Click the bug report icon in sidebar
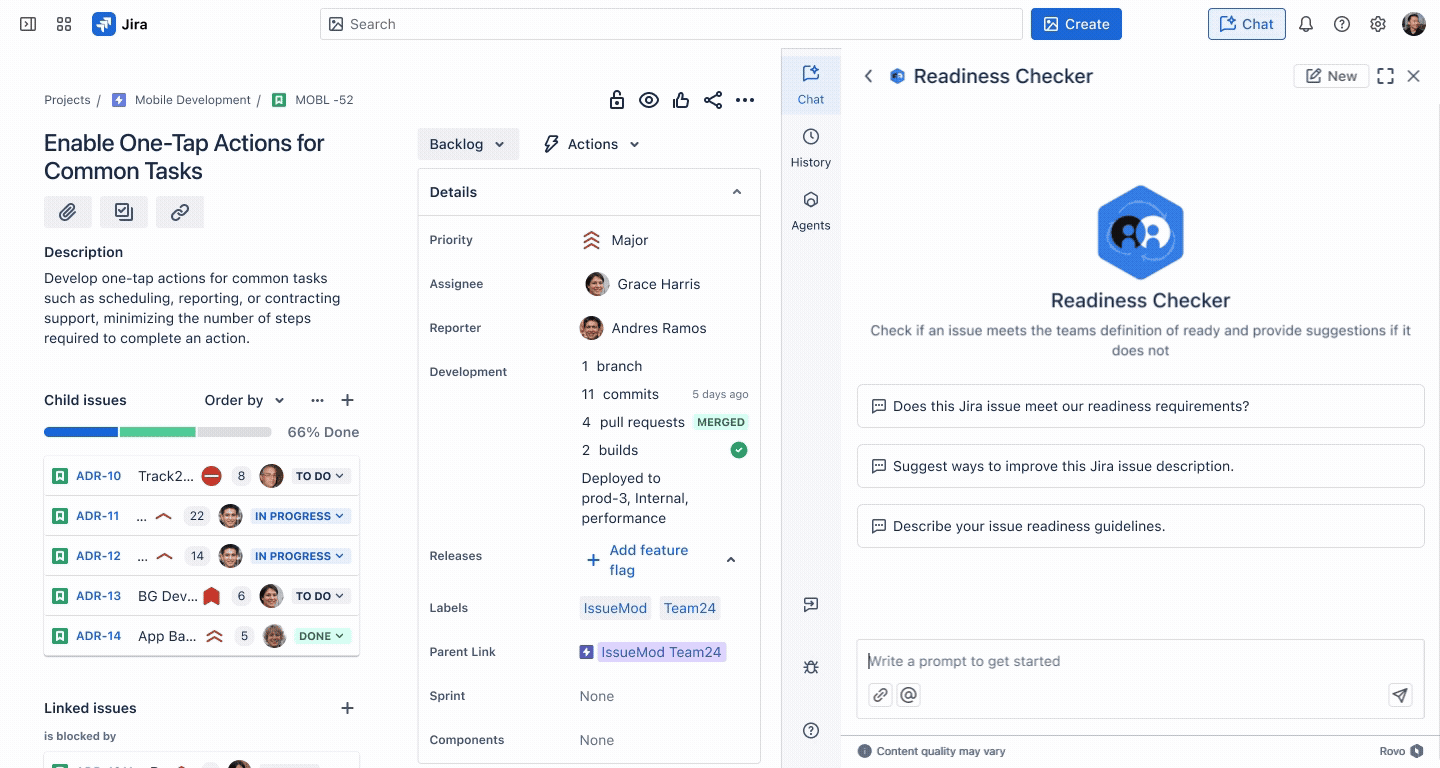Screen dimensions: 1440x768 (x=811, y=667)
